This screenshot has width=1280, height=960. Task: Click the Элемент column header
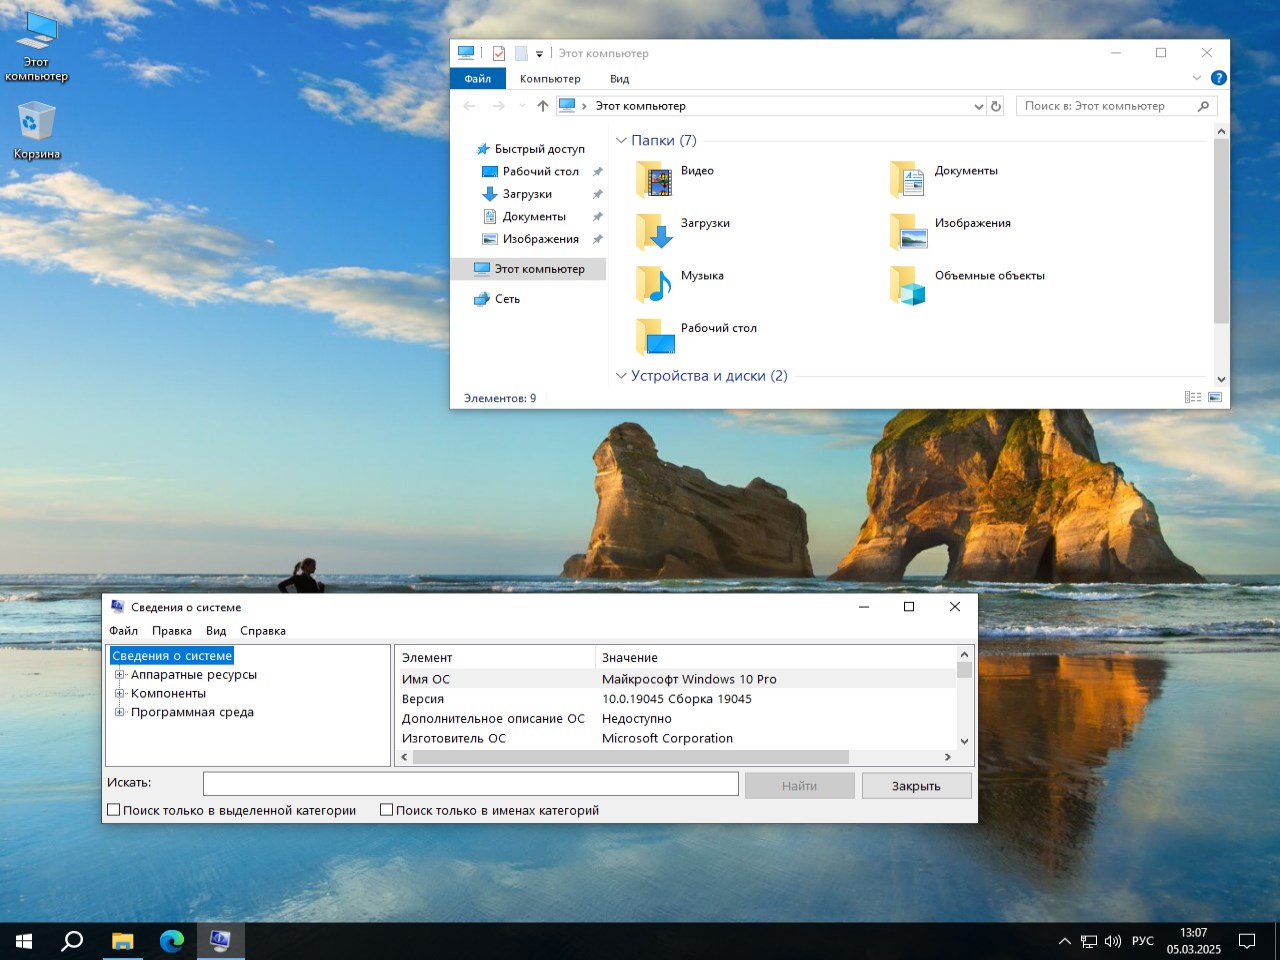427,658
